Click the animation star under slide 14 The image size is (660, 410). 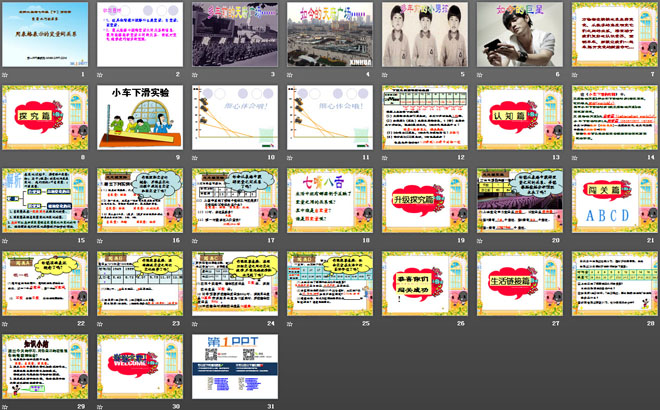pos(575,158)
